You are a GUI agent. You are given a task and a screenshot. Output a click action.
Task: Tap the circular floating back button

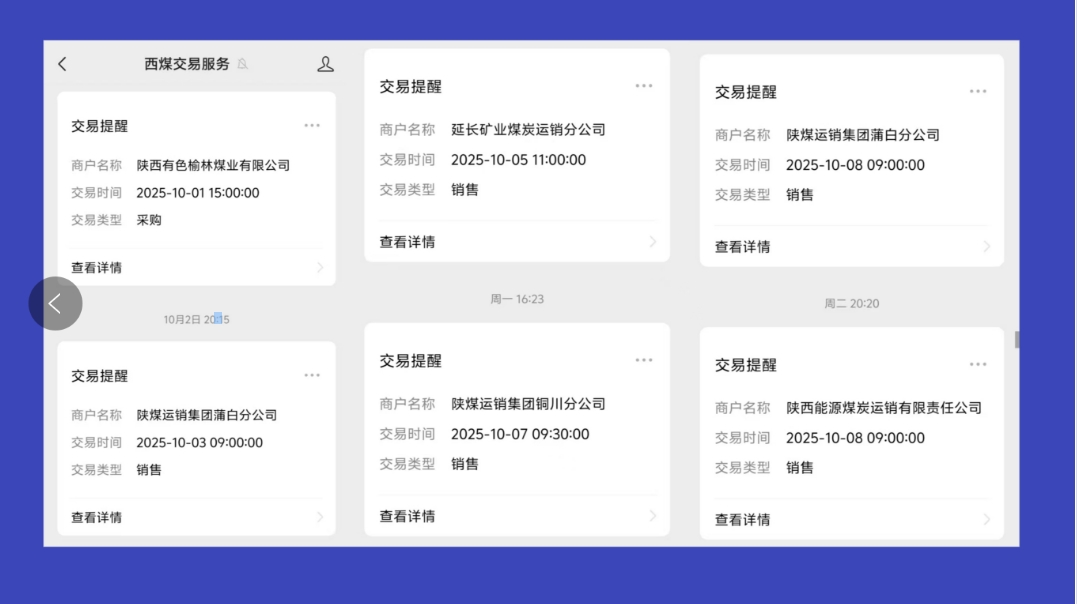pos(55,304)
